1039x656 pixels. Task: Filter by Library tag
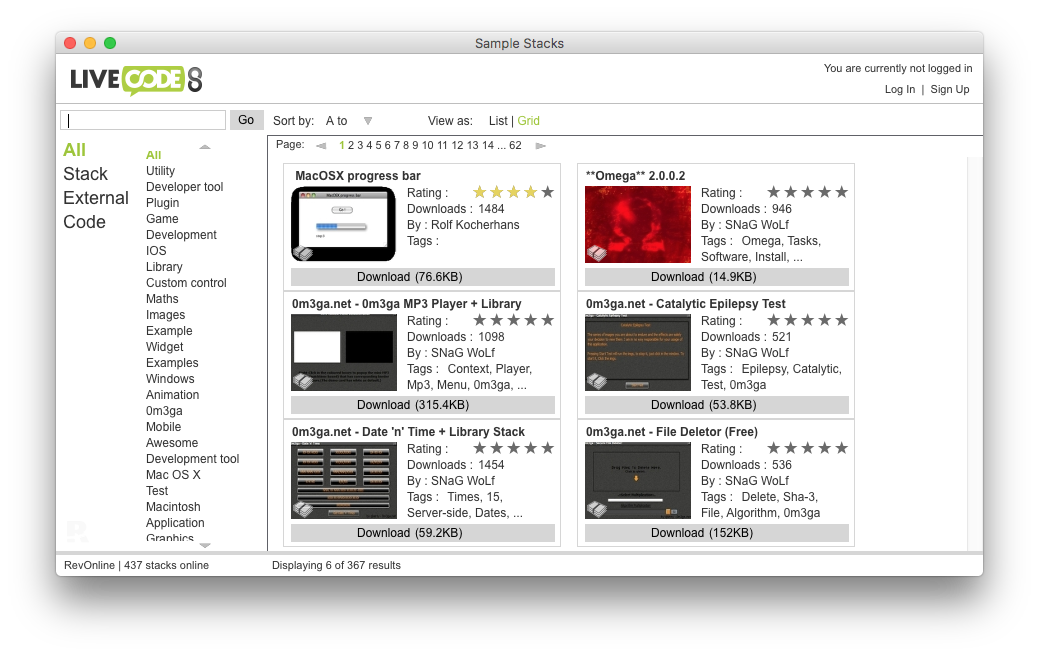pos(164,266)
